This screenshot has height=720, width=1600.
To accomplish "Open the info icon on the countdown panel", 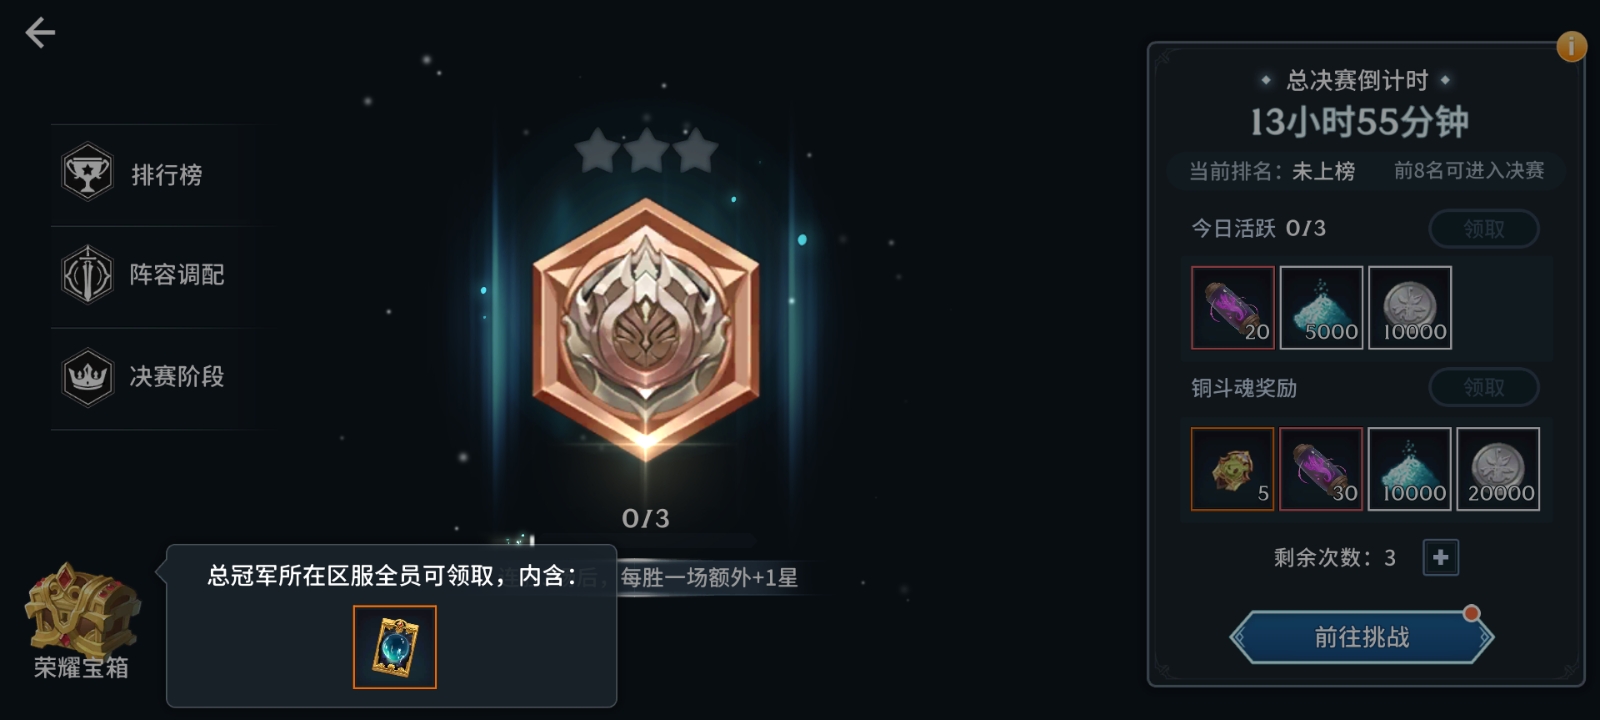I will click(1572, 45).
